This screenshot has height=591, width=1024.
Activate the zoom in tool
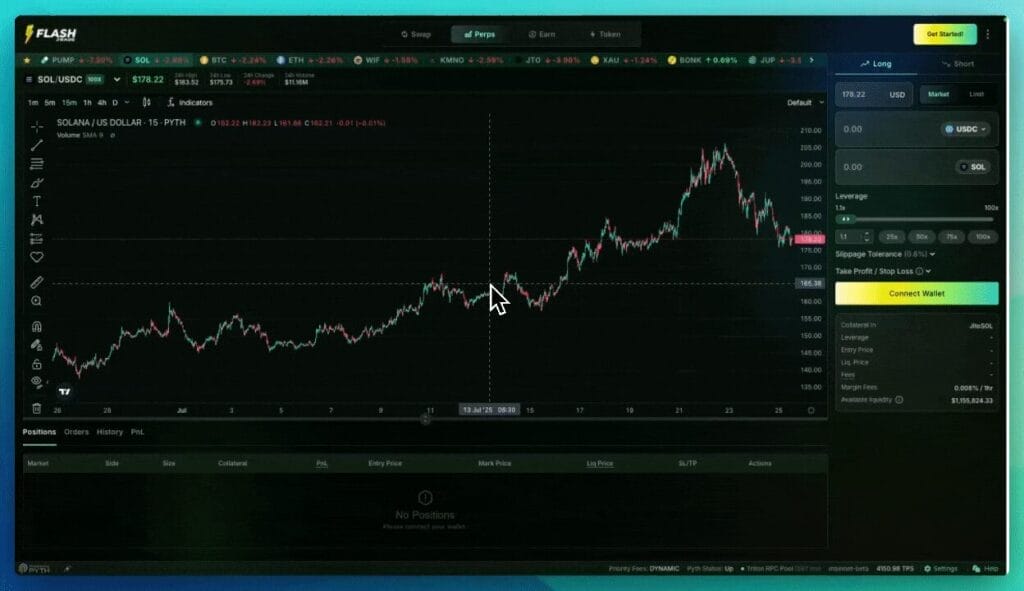[37, 301]
